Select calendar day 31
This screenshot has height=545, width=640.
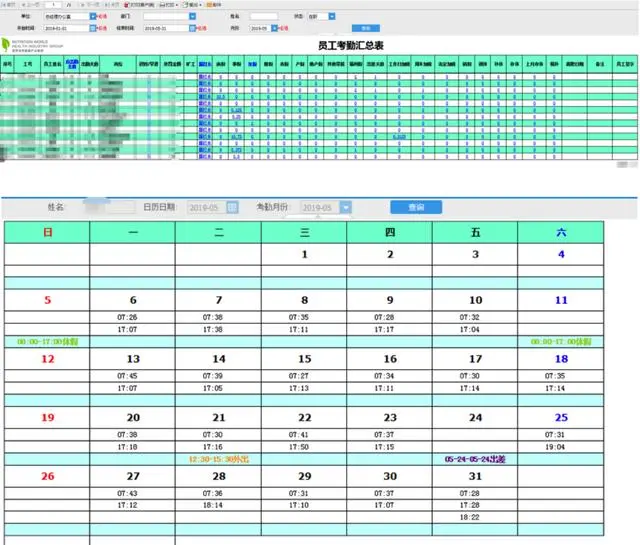pos(476,476)
